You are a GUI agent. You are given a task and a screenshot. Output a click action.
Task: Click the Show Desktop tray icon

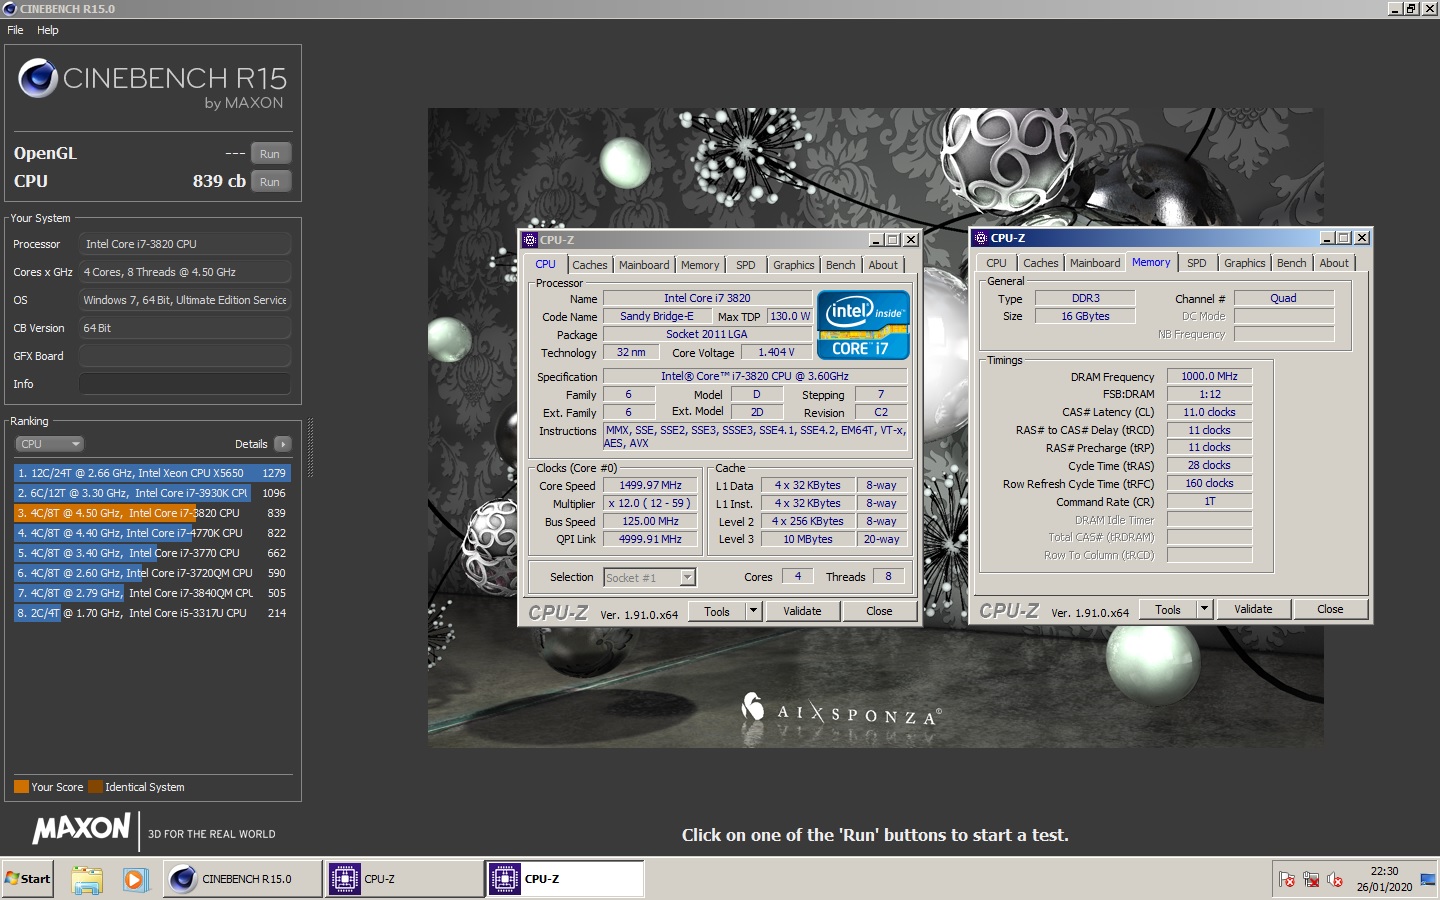[x=1428, y=880]
